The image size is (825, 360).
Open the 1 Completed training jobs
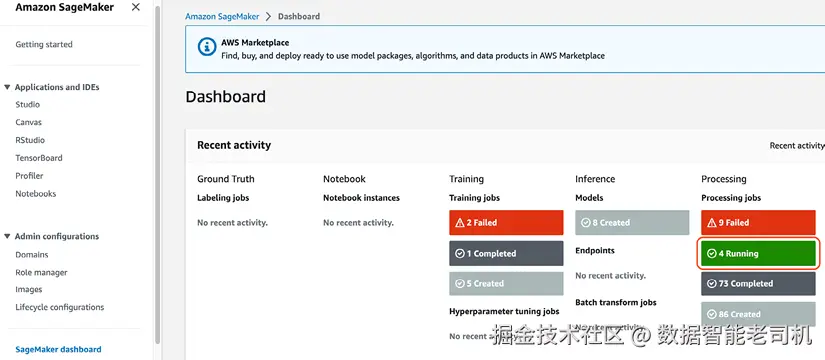(506, 253)
